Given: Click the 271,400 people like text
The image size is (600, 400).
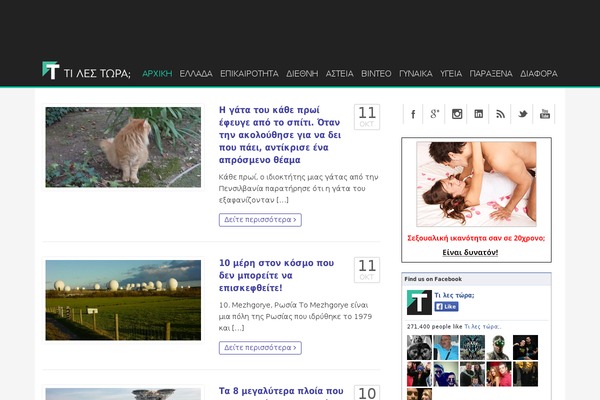Looking at the screenshot, I should point(435,327).
